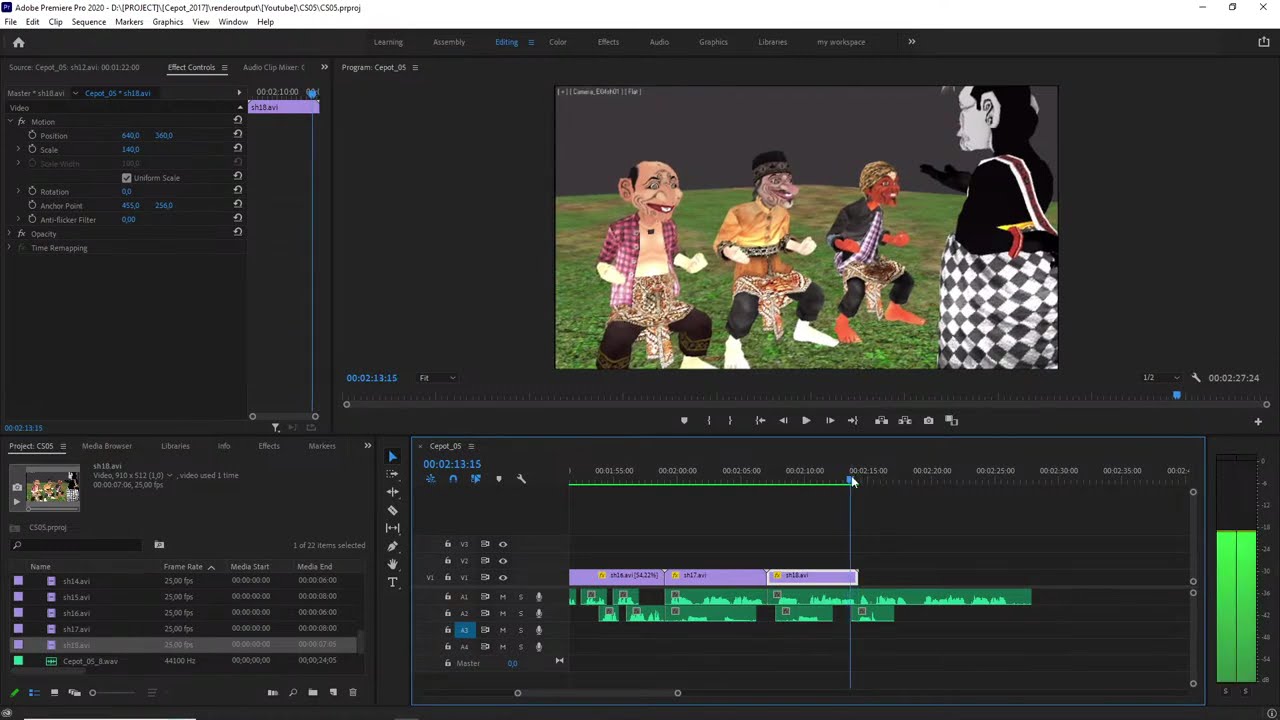Open the Fit zoom level dropdown

[437, 378]
